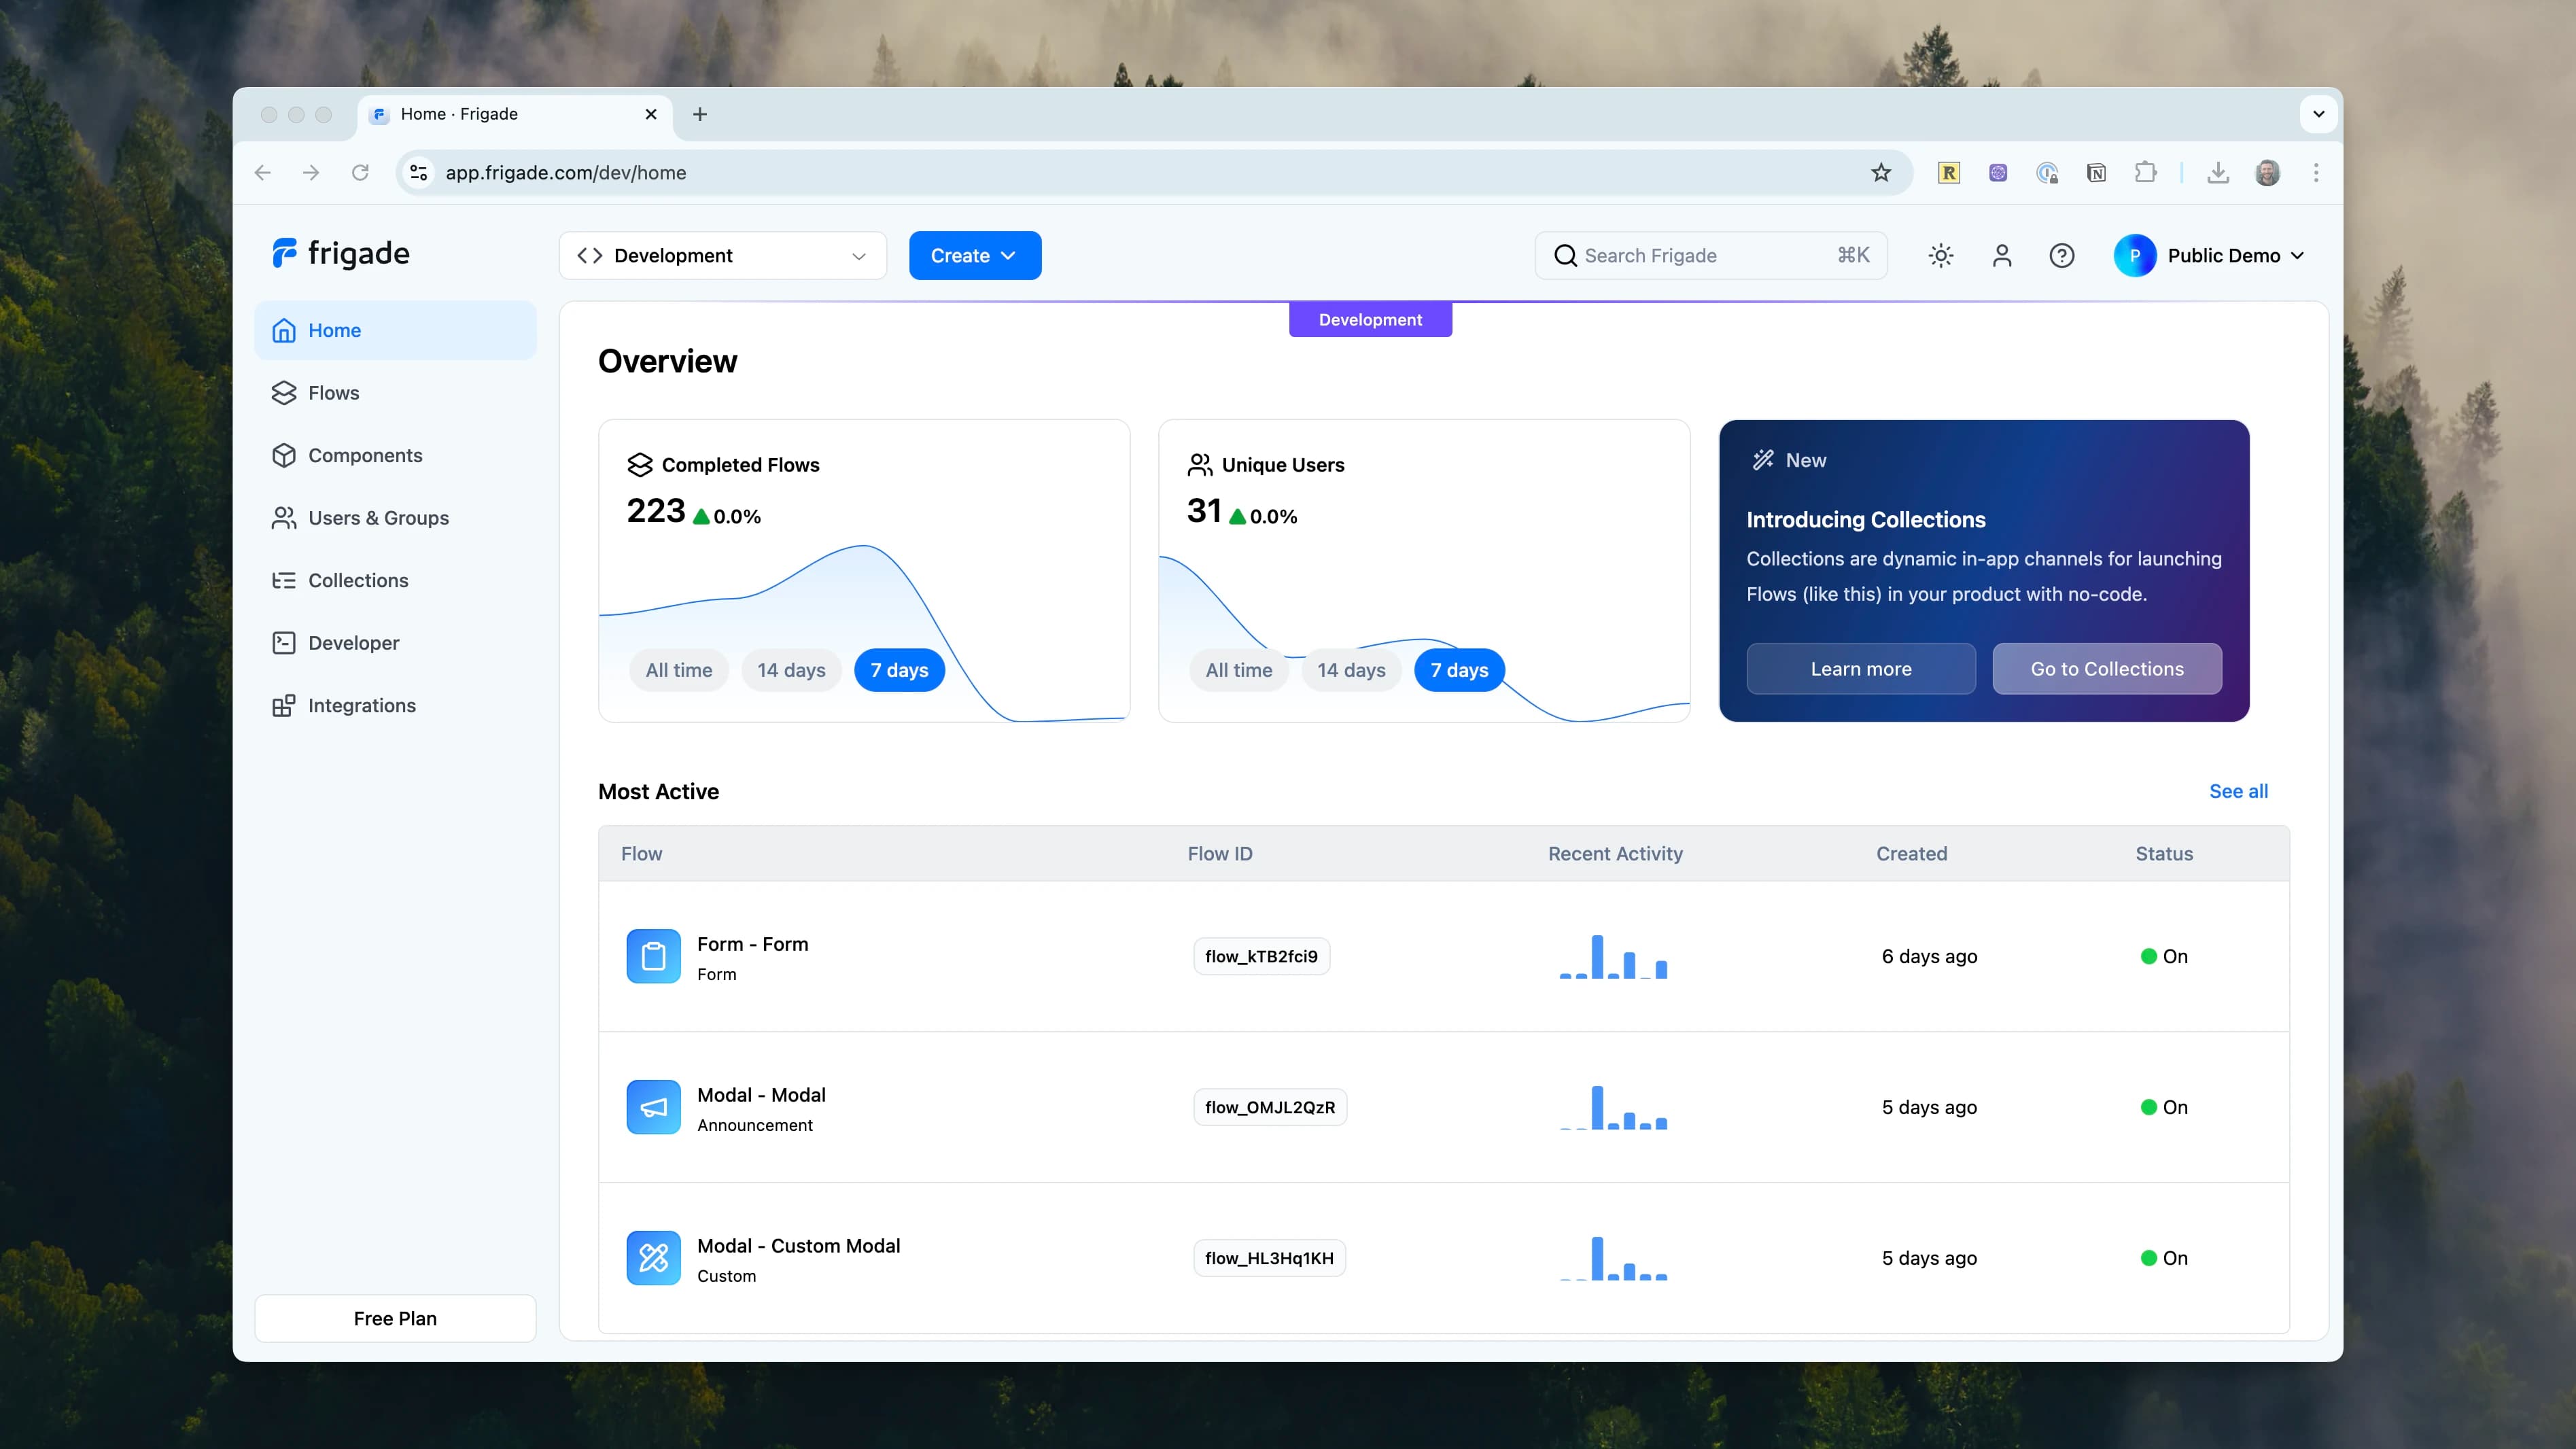2576x1449 pixels.
Task: Open the Public Demo account menu
Action: (x=2210, y=256)
